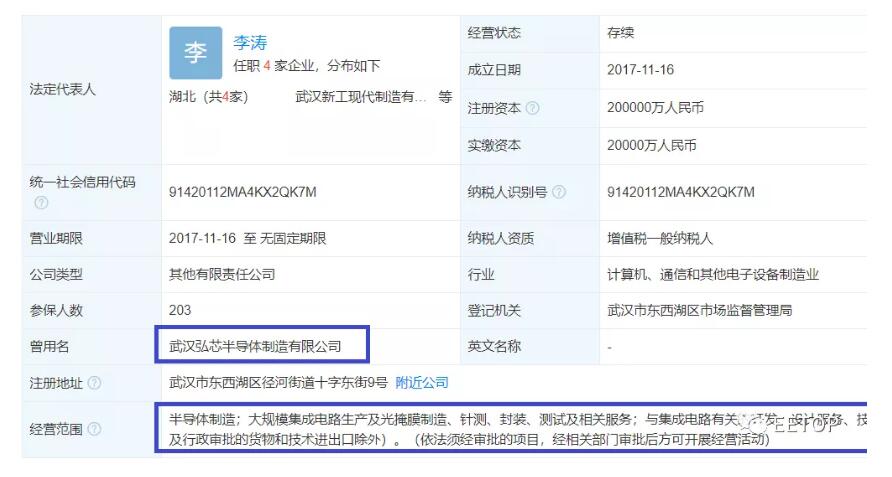Click the help icon beside 注册地址

pos(94,383)
